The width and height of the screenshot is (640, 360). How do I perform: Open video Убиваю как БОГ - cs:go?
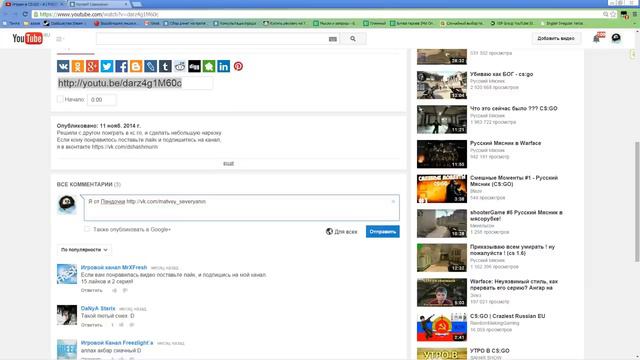[x=501, y=74]
